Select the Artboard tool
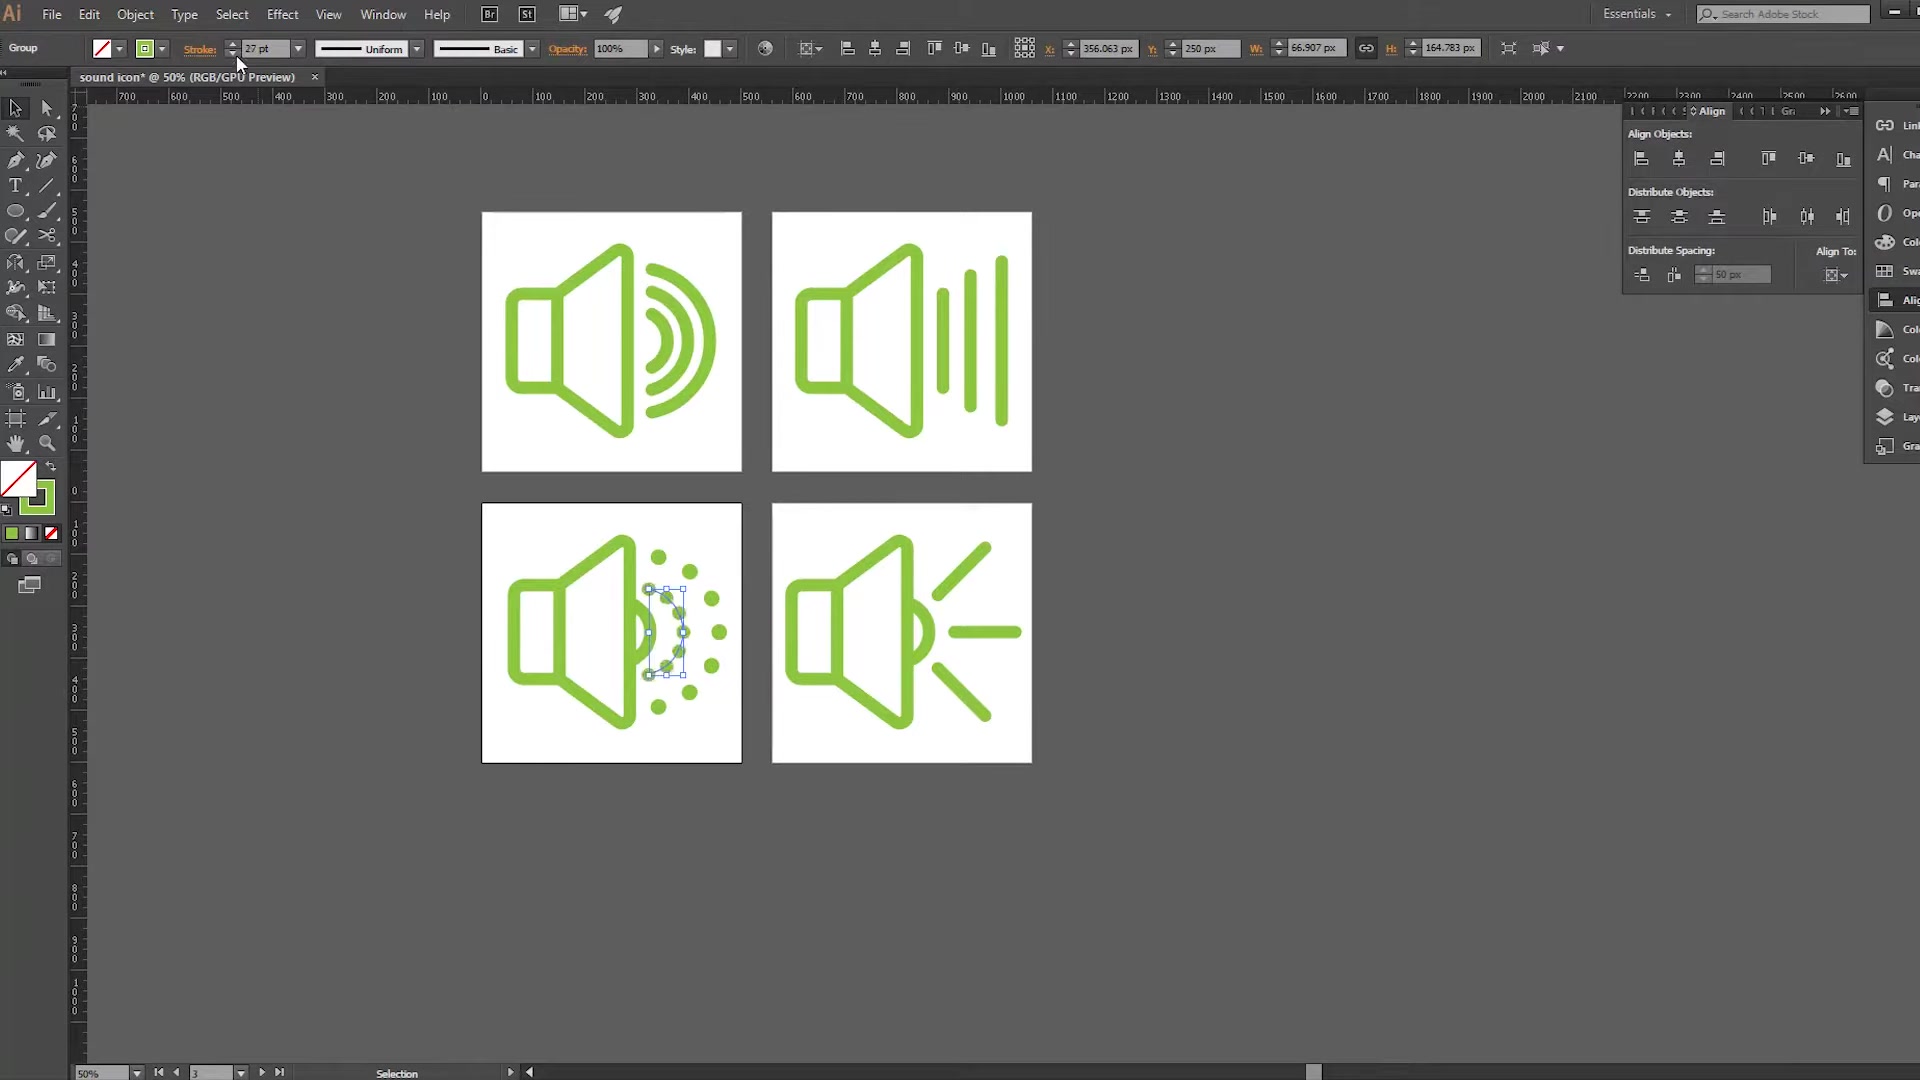This screenshot has width=1920, height=1080. pos(16,418)
